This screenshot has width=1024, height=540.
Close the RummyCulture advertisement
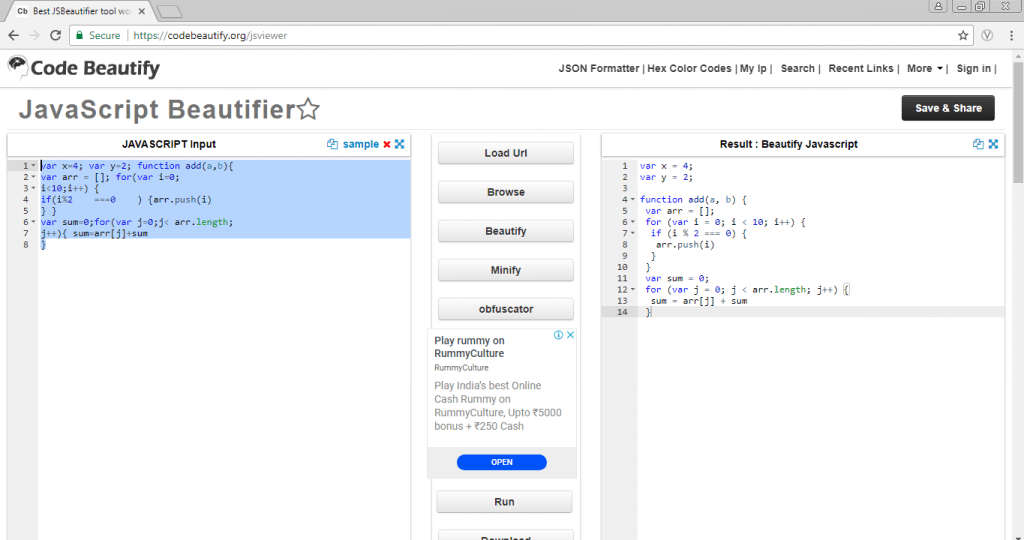pos(570,336)
